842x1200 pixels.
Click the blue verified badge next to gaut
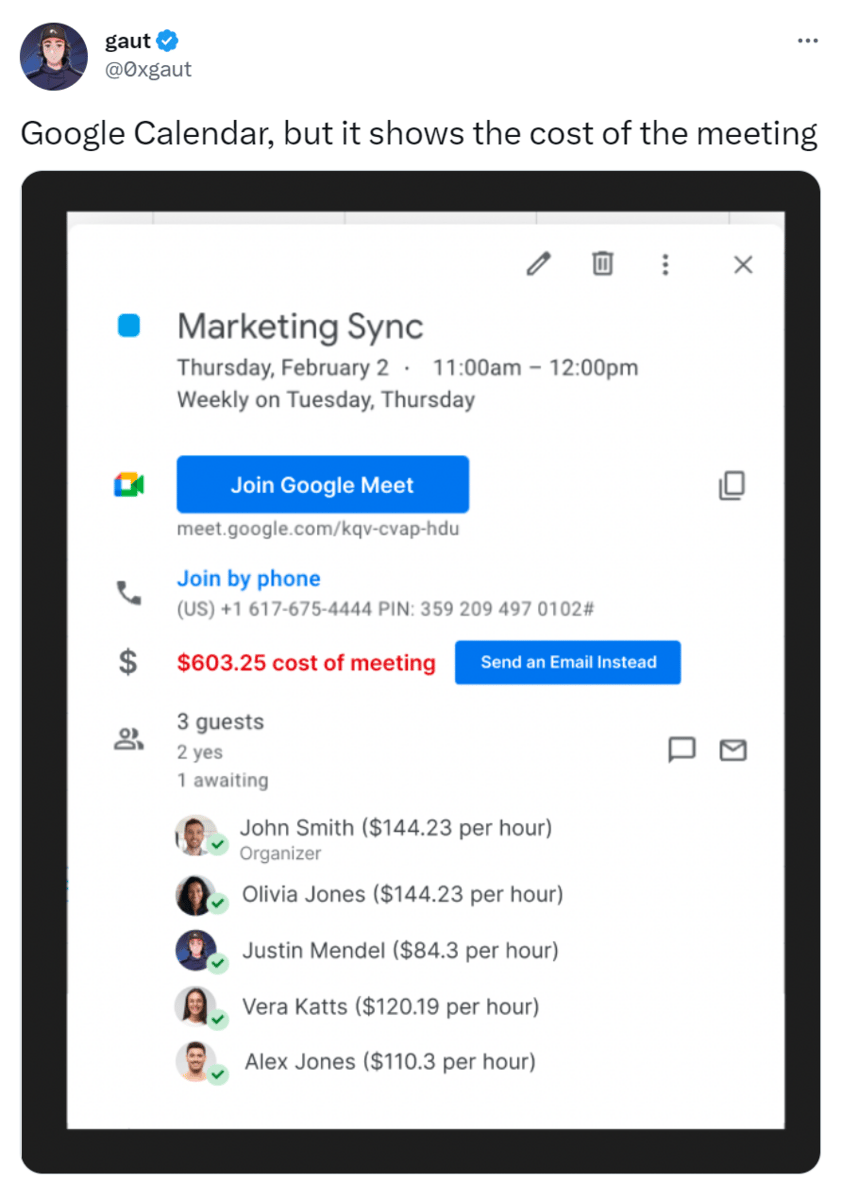(x=168, y=41)
